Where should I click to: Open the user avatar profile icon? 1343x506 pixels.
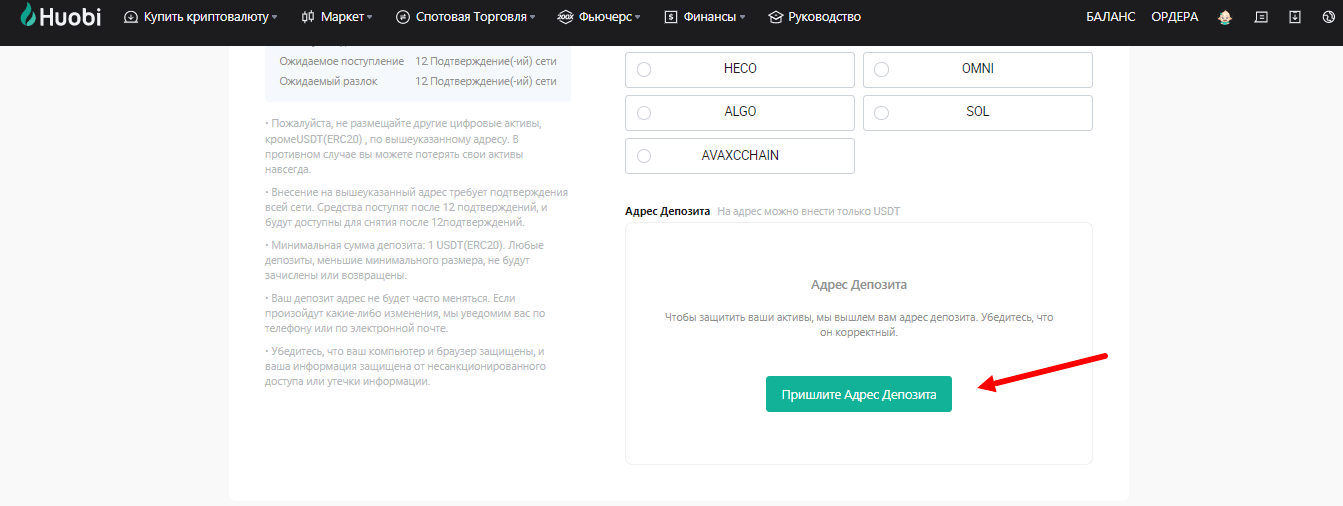pyautogui.click(x=1225, y=17)
